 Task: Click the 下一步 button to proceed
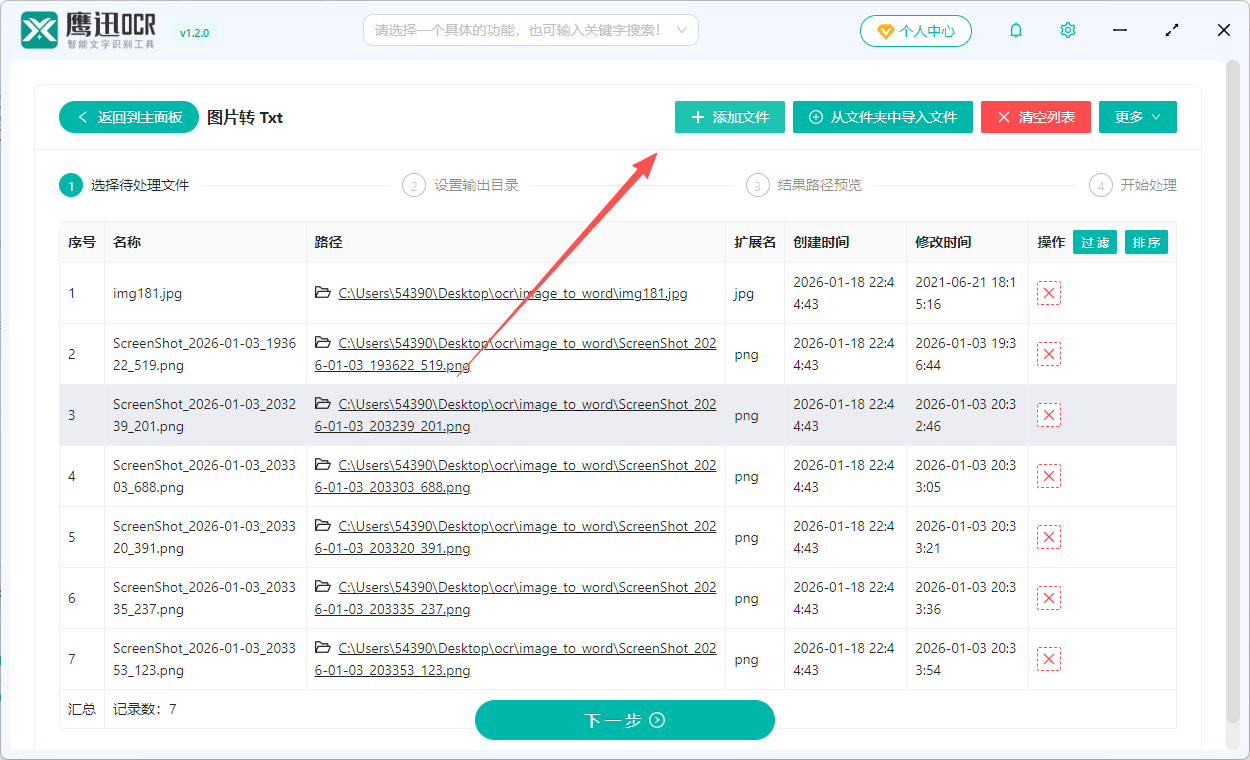point(624,720)
